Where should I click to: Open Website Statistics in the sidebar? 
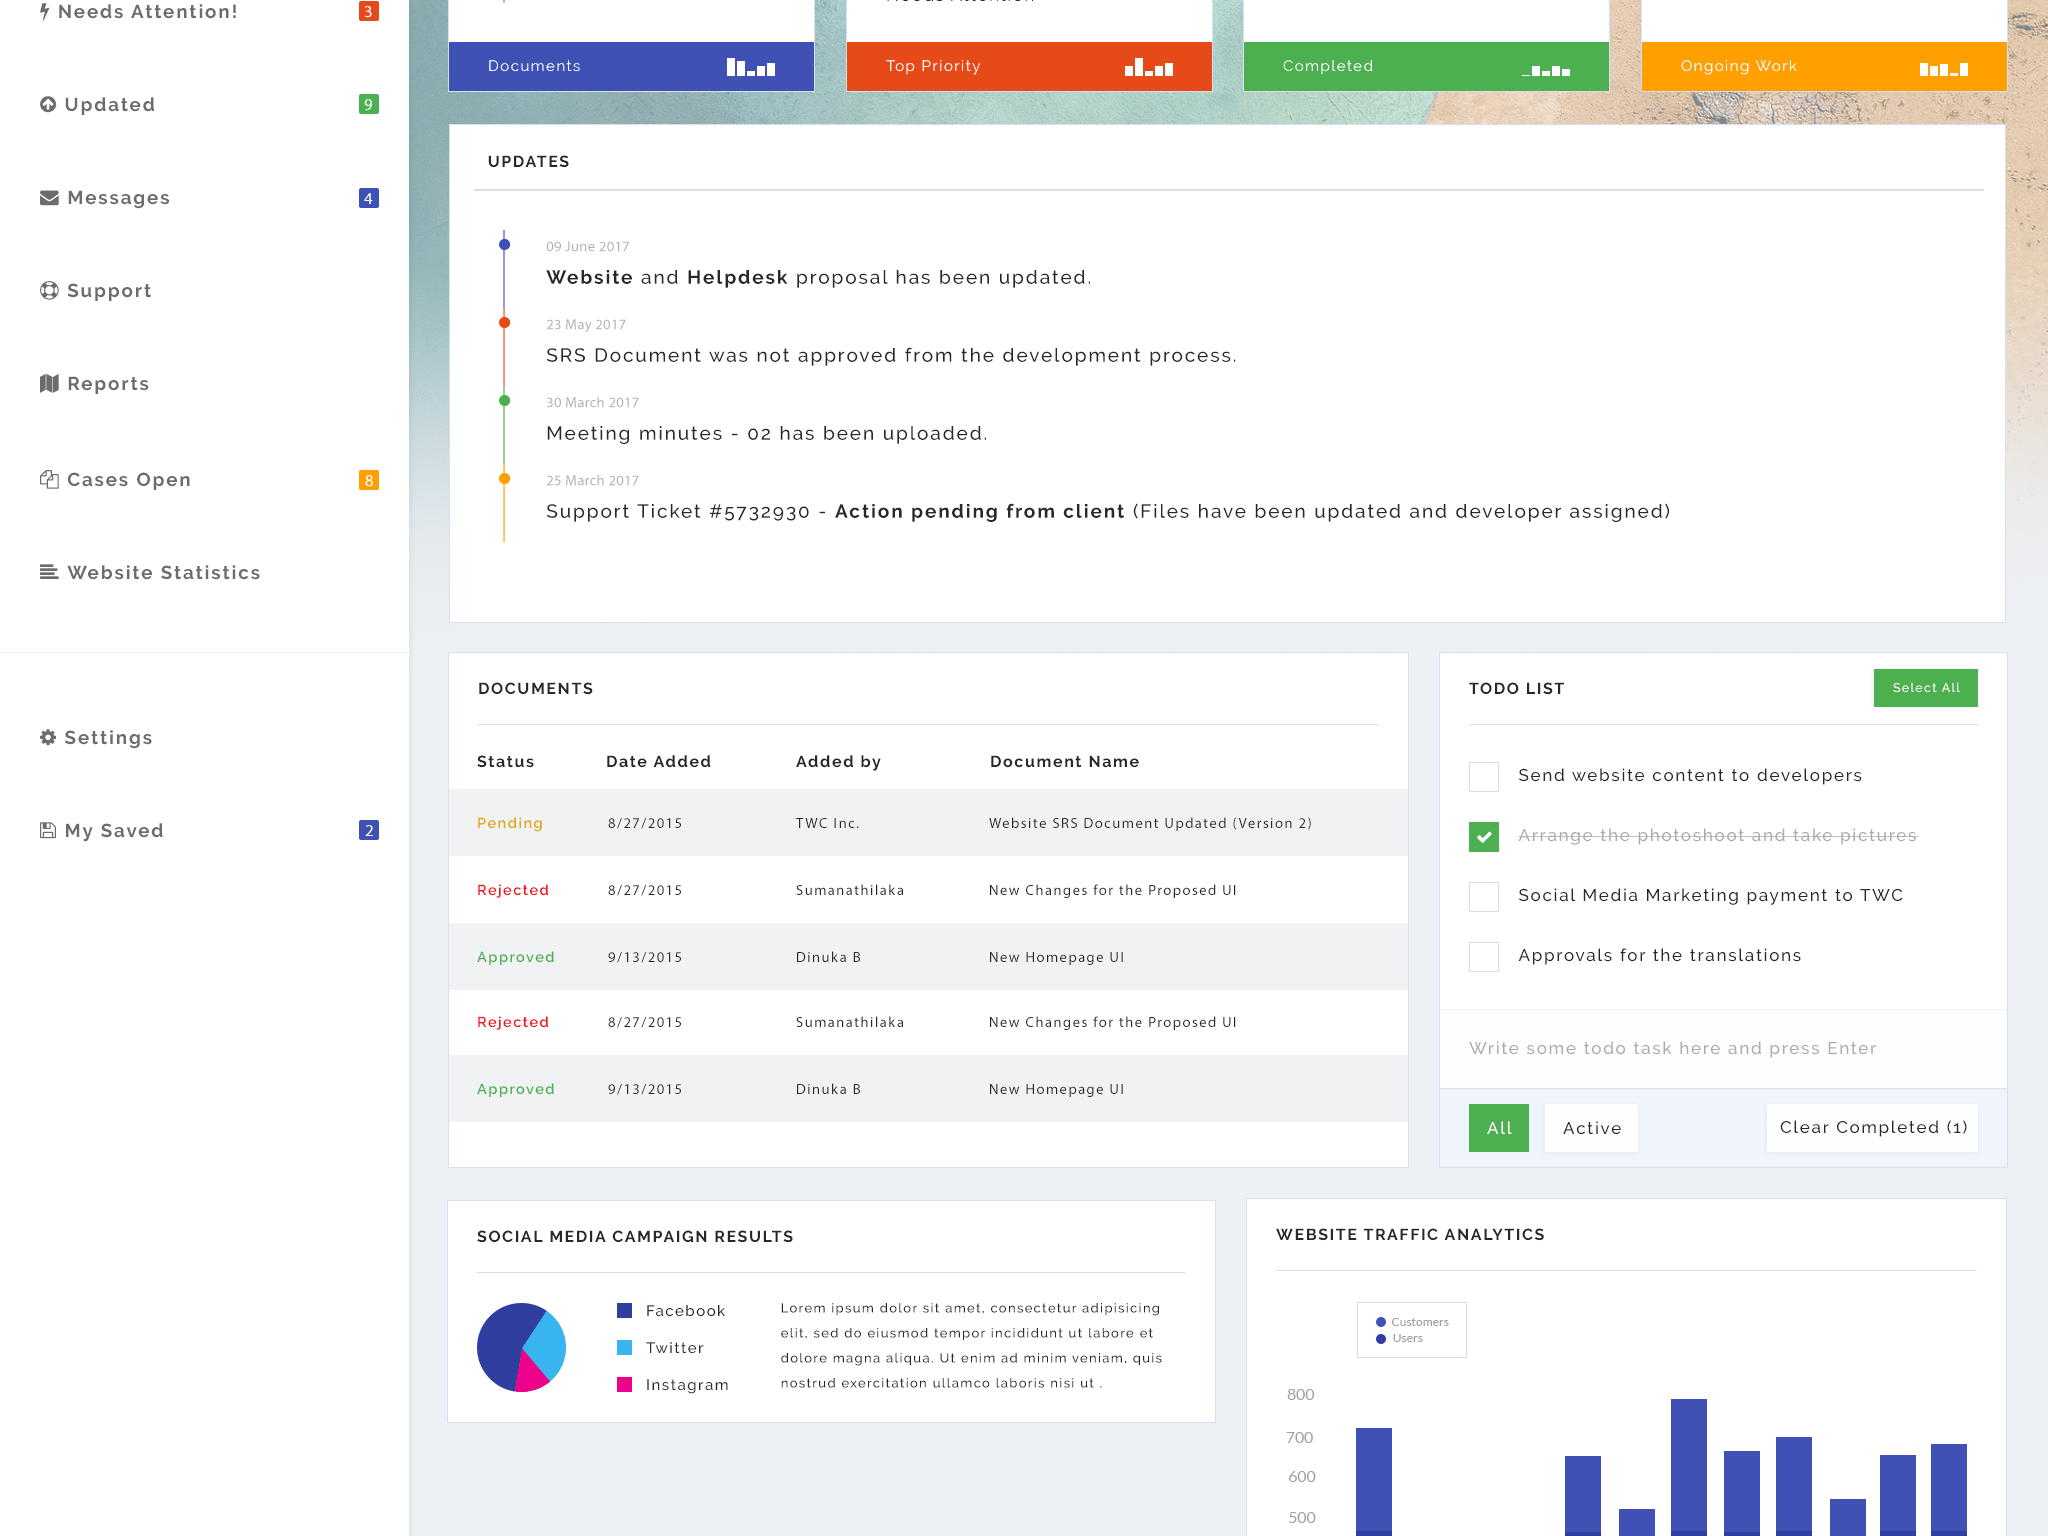tap(164, 573)
